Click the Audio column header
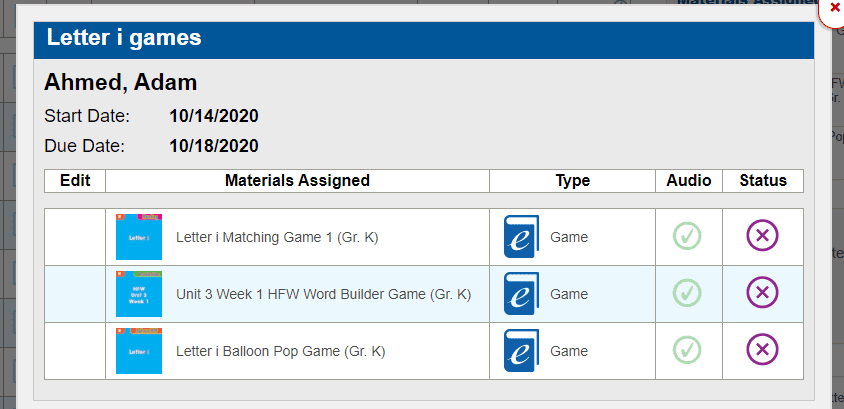This screenshot has width=844, height=409. (689, 181)
